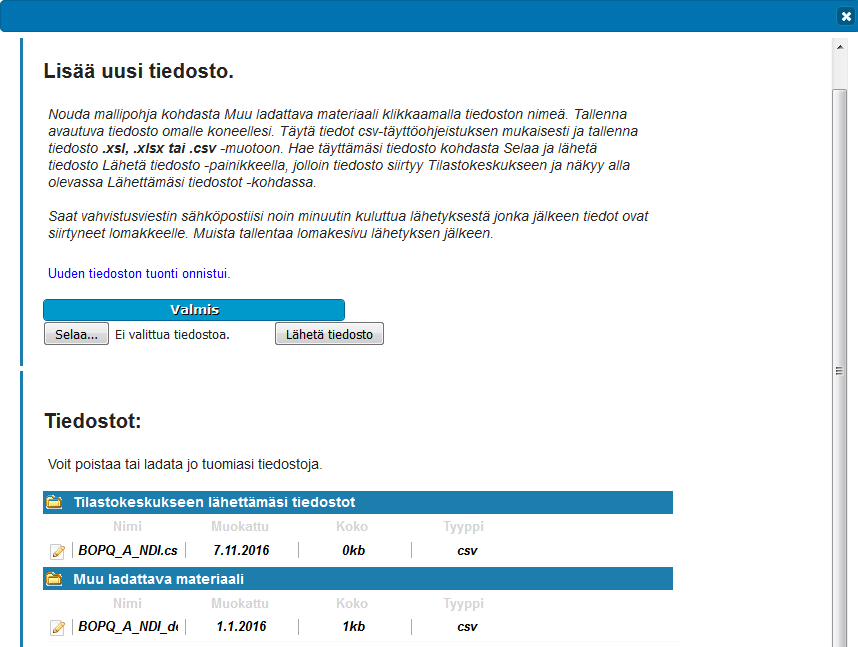
Task: Click the Valmis progress bar
Action: [194, 310]
